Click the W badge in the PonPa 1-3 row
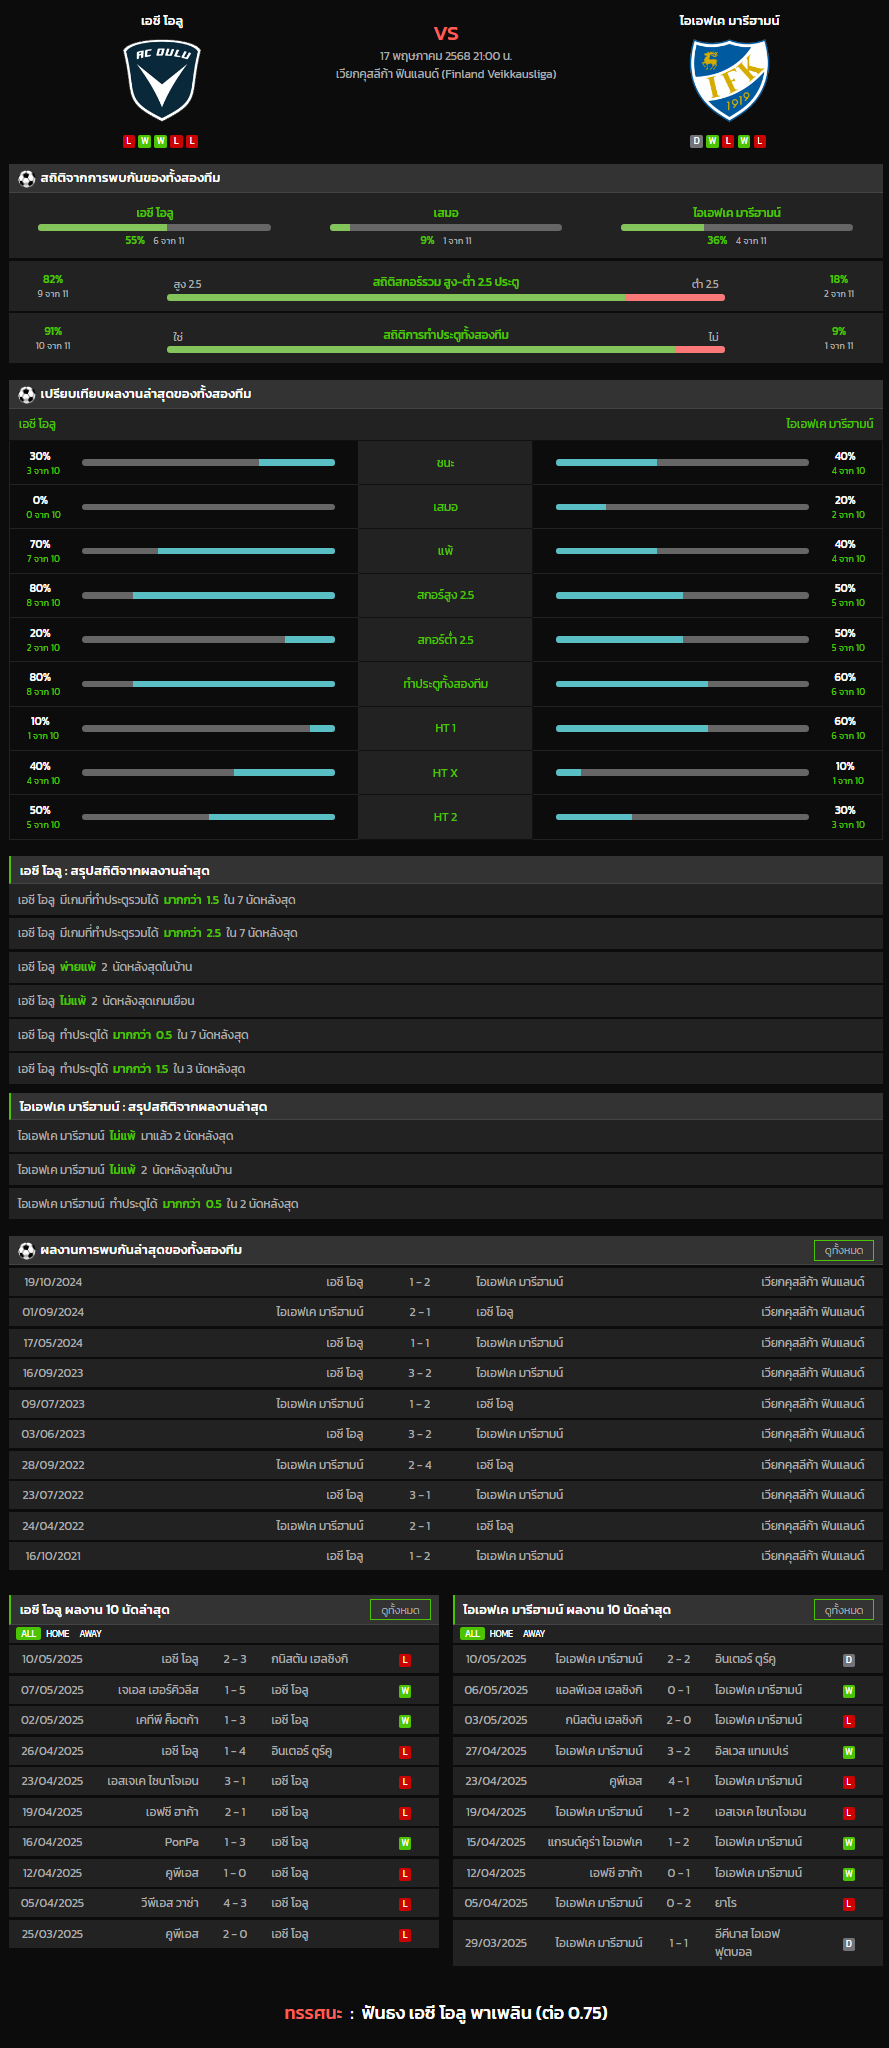Viewport: 889px width, 2048px height. [405, 1843]
